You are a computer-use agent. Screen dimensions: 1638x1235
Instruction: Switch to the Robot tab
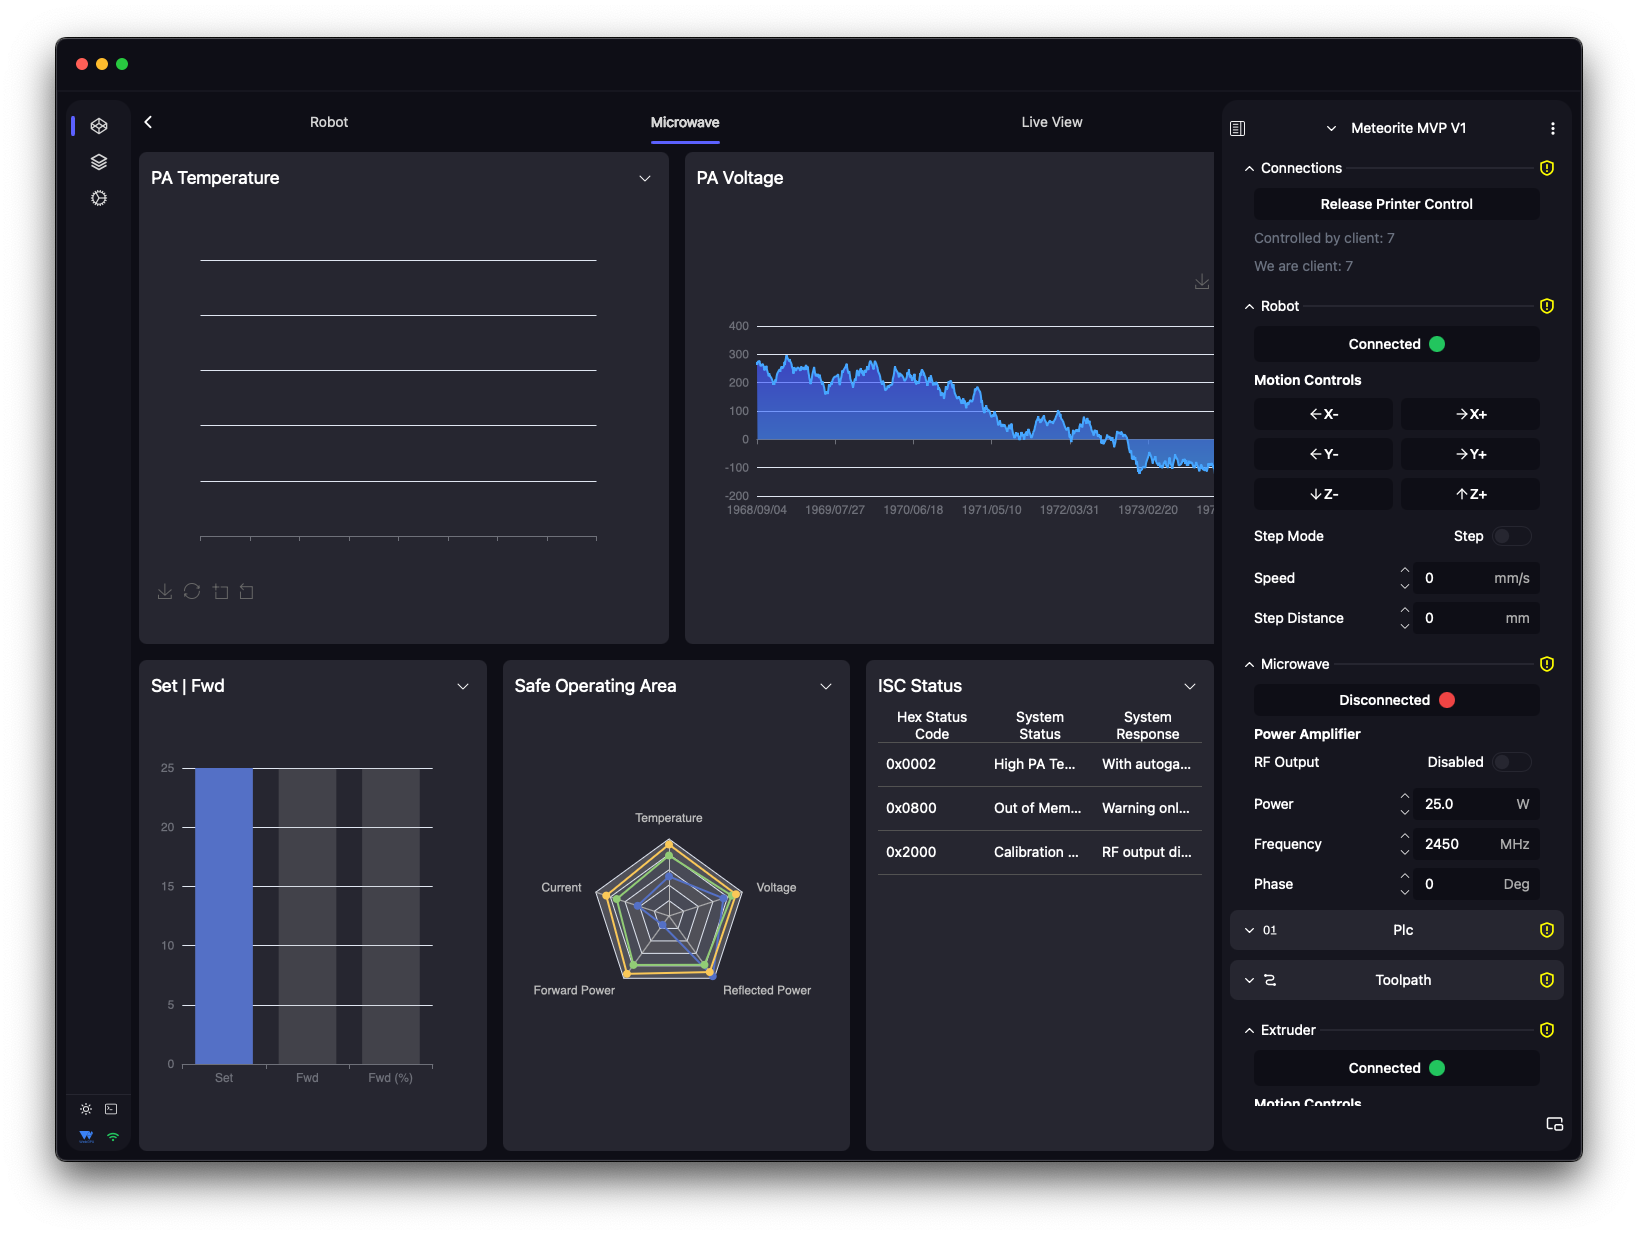coord(329,122)
